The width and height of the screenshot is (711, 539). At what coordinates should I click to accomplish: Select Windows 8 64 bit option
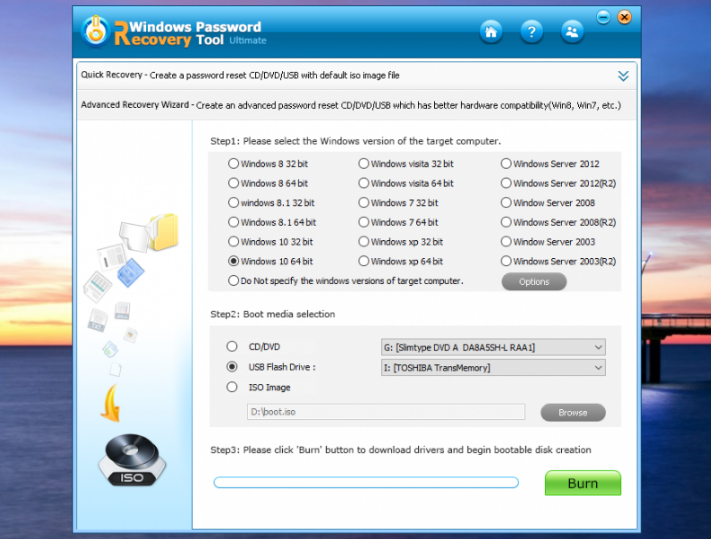(268, 183)
